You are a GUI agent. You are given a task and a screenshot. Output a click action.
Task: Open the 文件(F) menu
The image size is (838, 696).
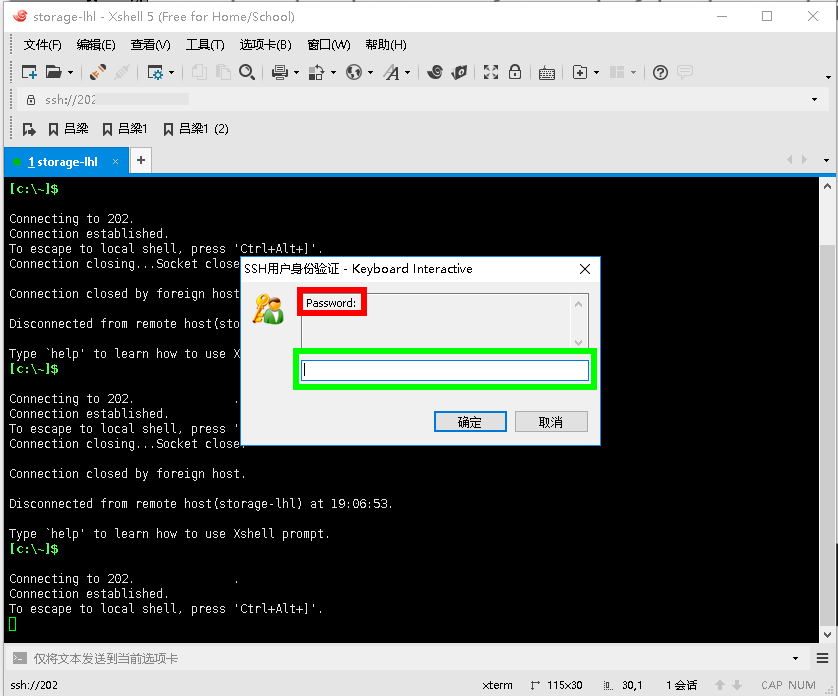coord(42,45)
